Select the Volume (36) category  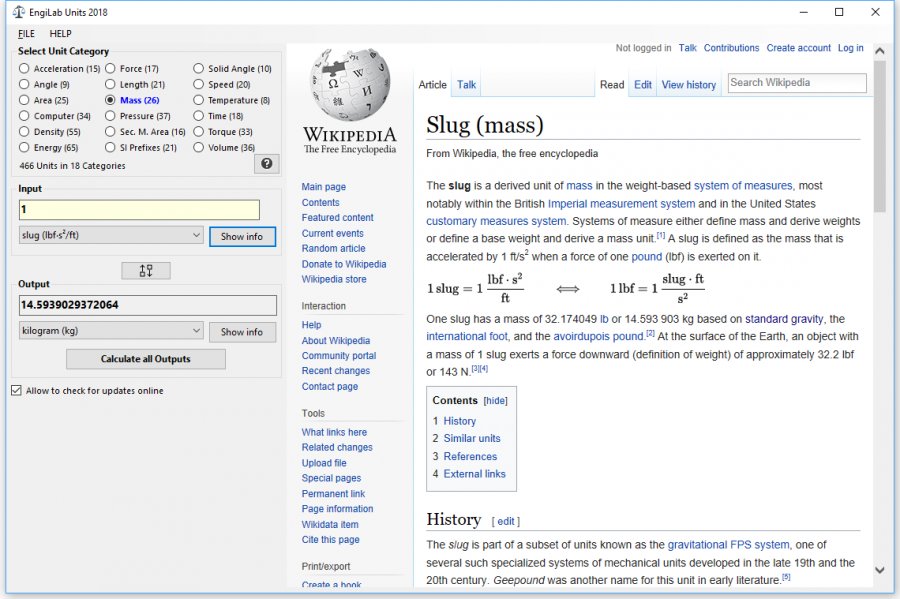click(224, 147)
